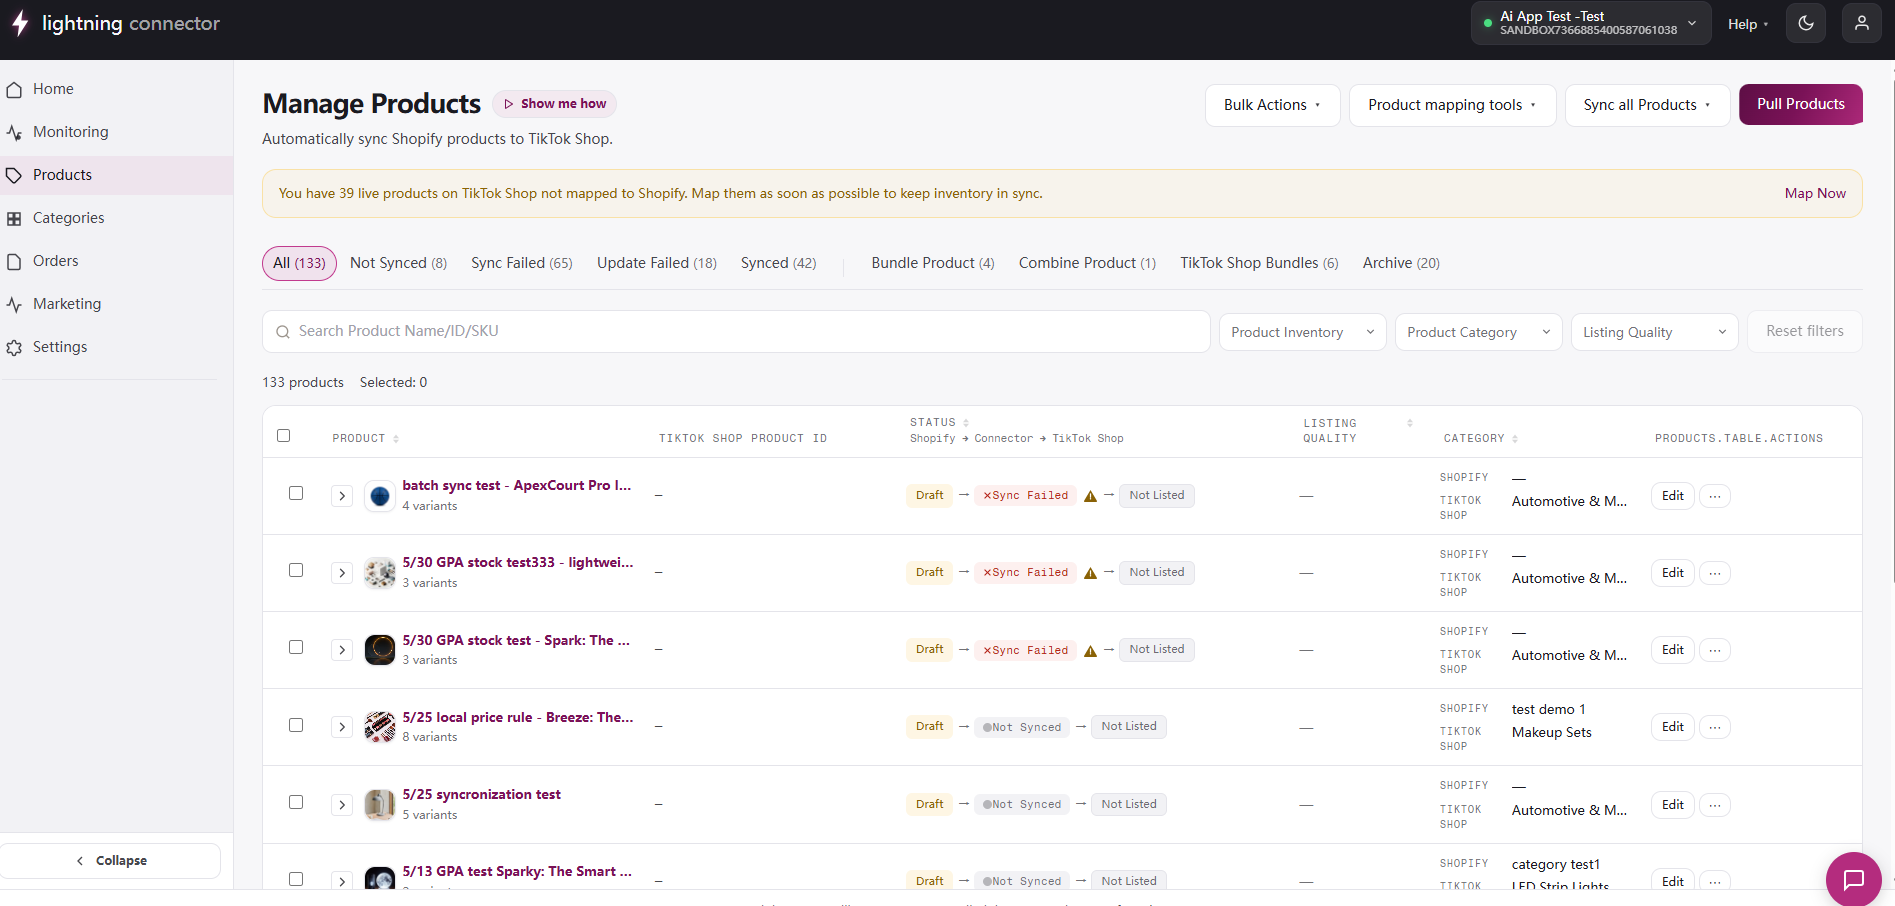
Task: Click Show me how button
Action: (x=554, y=104)
